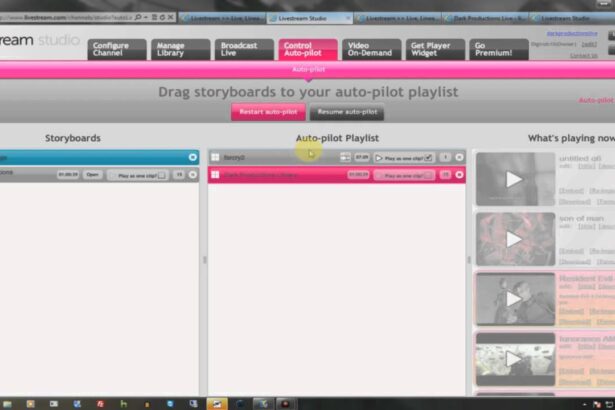Play the fourth black-and-white video thumbnail

pos(515,359)
